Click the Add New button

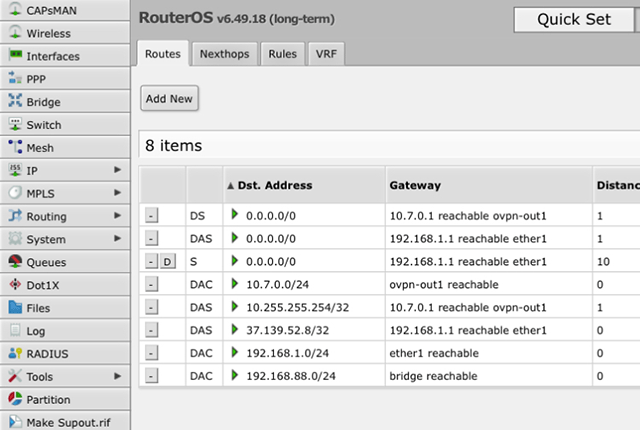[x=169, y=98]
